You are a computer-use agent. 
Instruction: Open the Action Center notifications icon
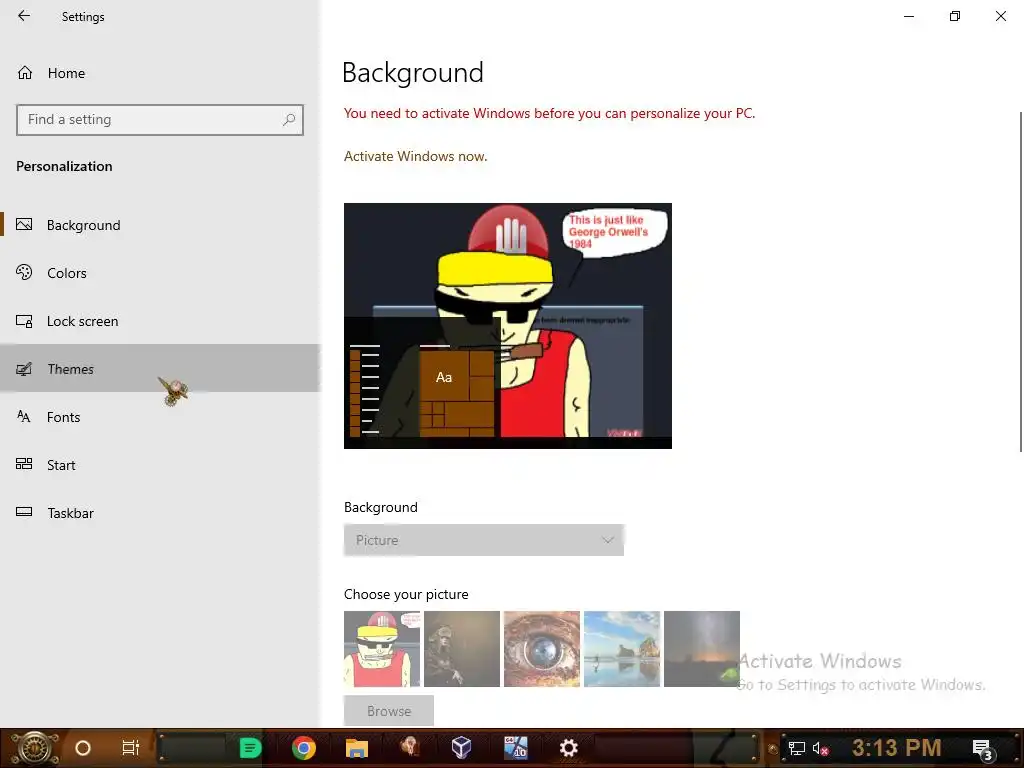click(x=982, y=748)
